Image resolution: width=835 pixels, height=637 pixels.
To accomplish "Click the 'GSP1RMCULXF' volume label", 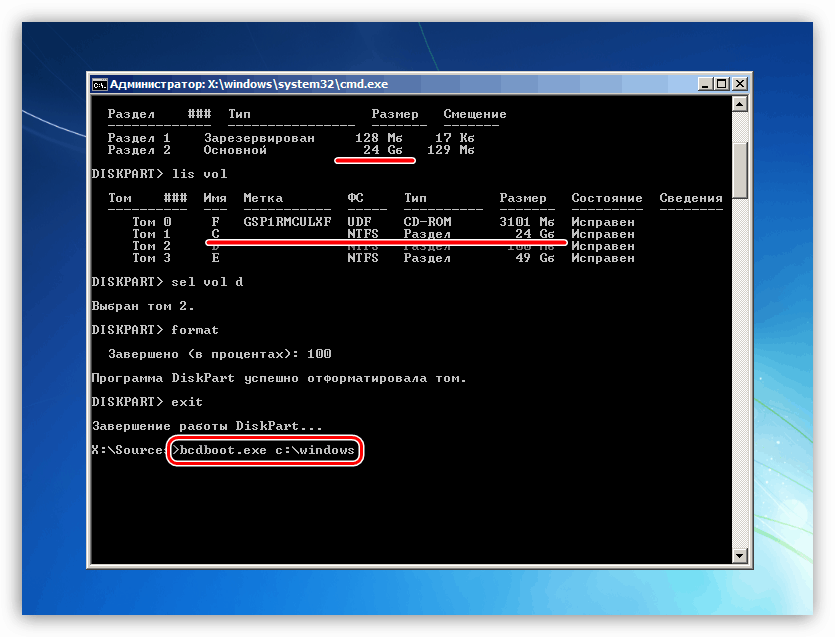I will [287, 222].
